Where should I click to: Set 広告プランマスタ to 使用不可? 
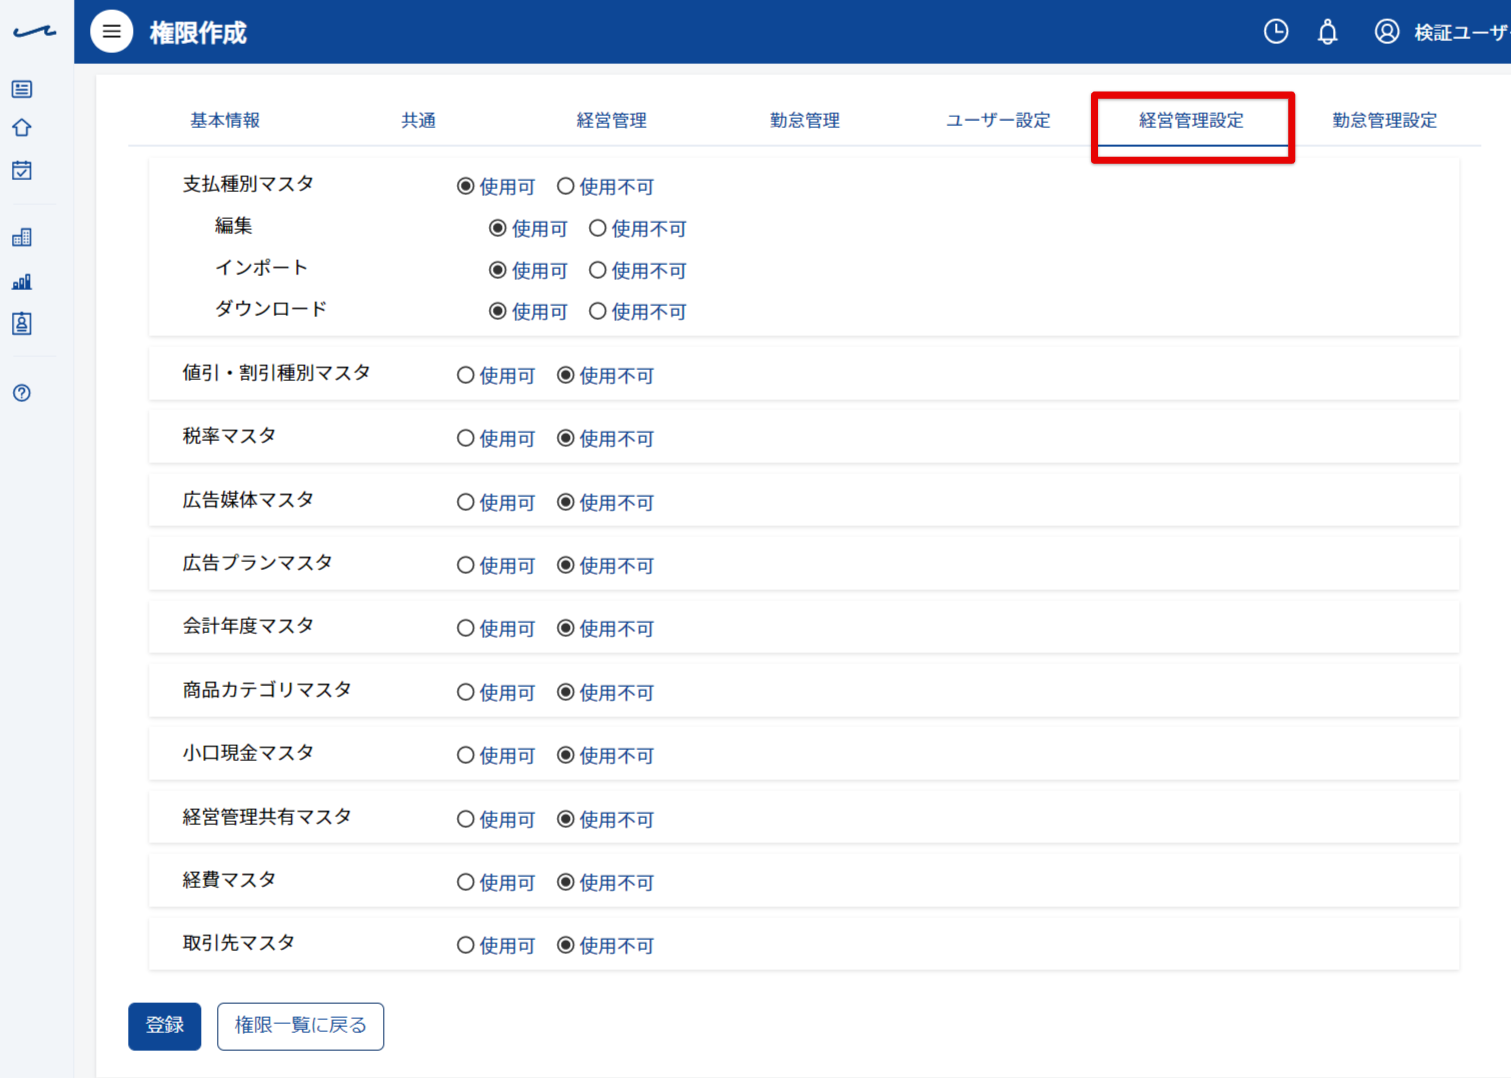pyautogui.click(x=566, y=565)
